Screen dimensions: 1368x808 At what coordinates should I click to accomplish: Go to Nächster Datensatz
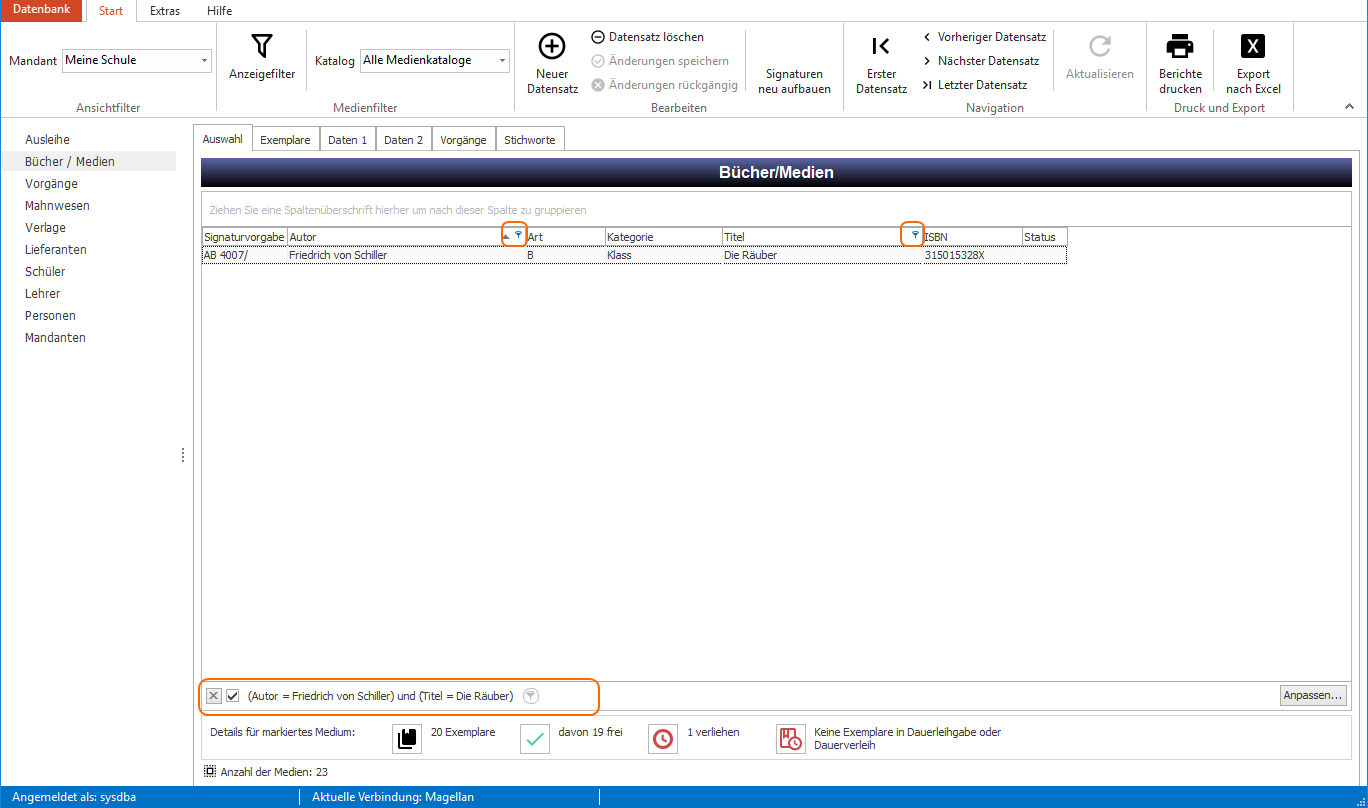[981, 61]
